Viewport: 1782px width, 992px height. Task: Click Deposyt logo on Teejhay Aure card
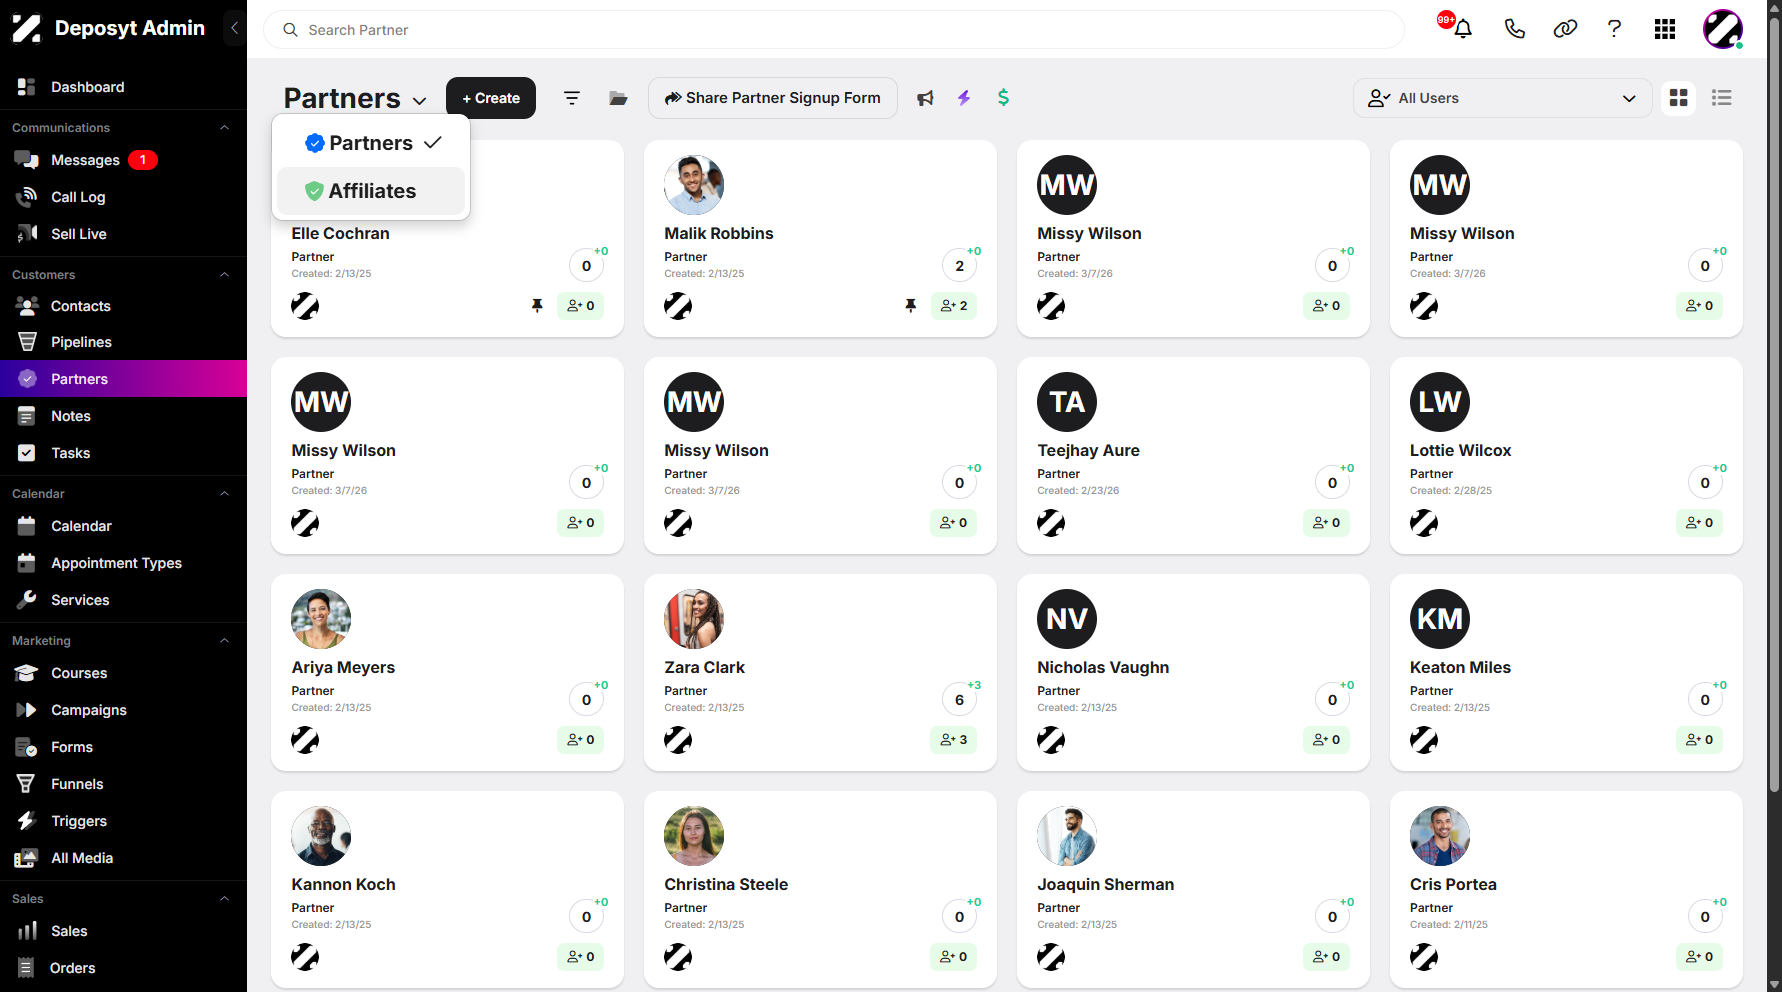coord(1051,523)
